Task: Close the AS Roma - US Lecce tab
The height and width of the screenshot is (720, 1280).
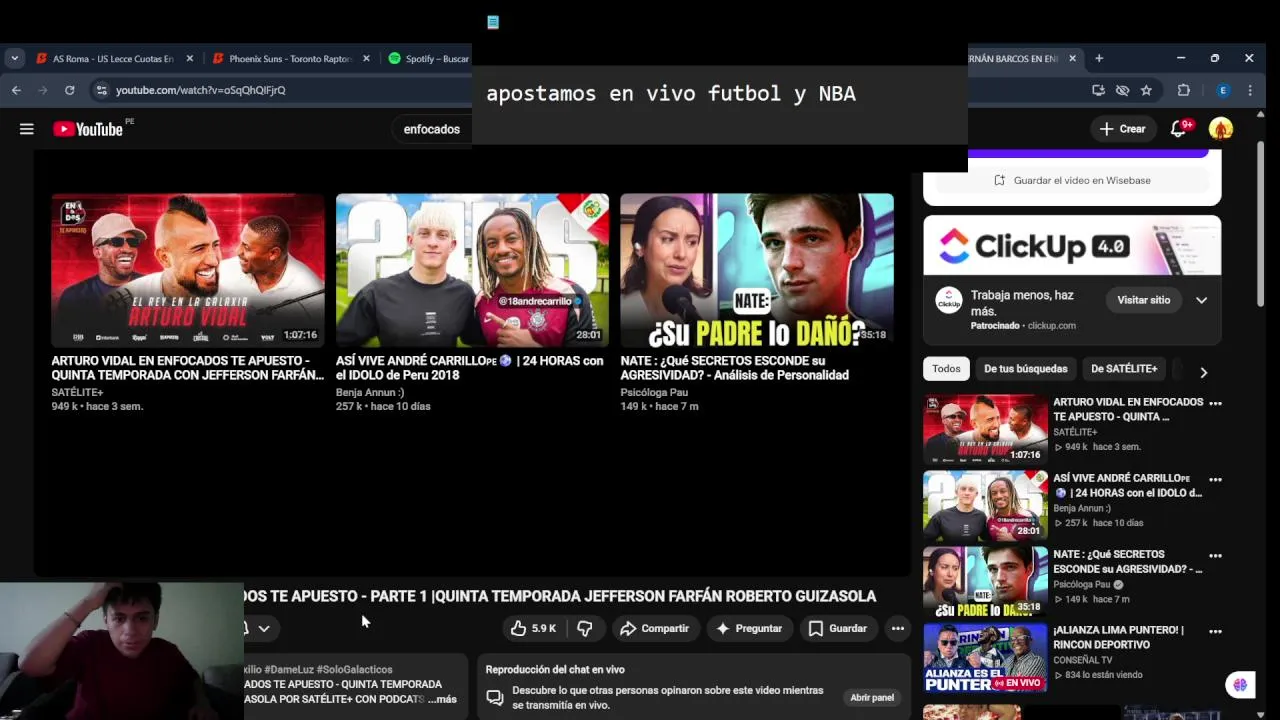Action: (x=189, y=59)
